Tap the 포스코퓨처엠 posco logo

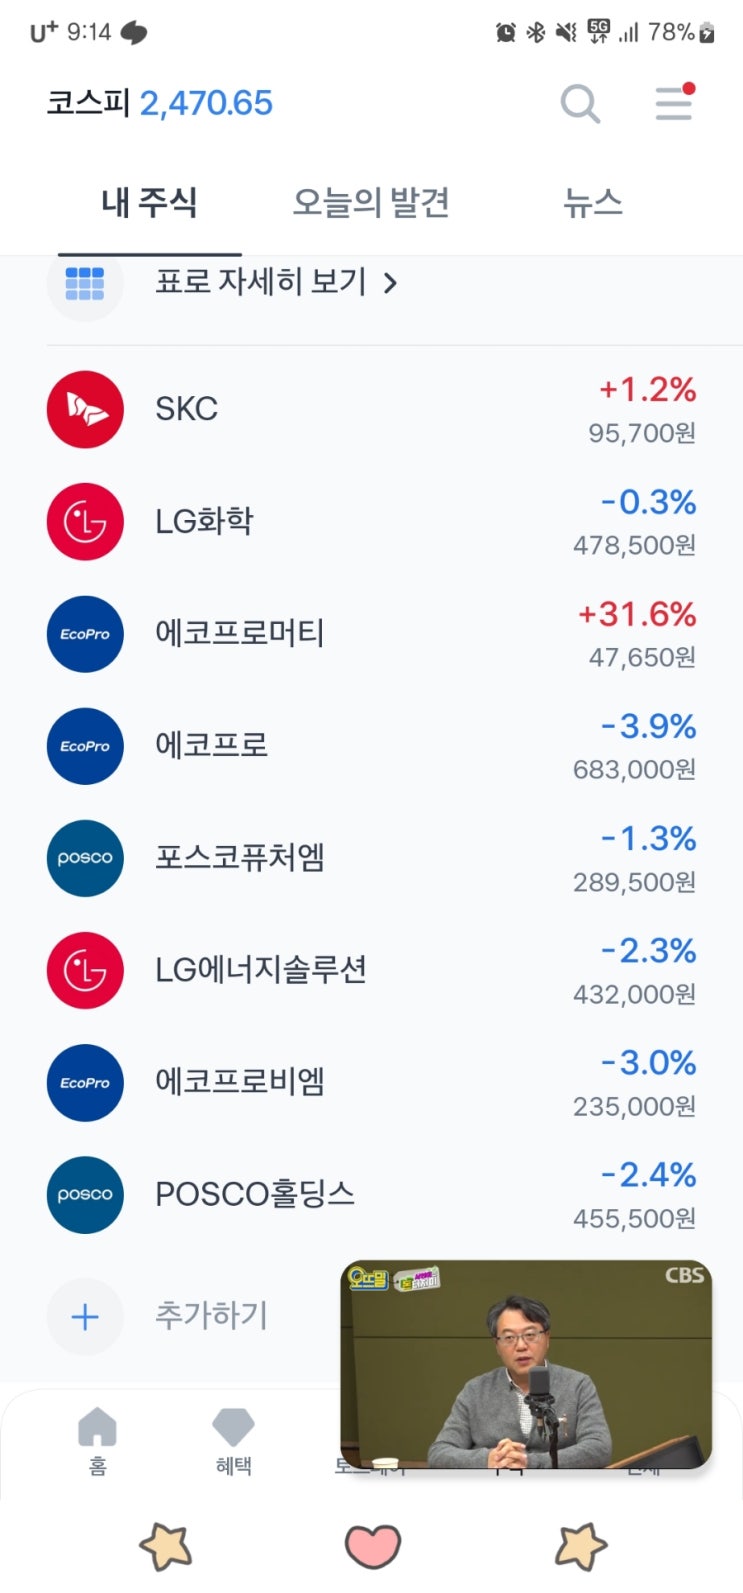tap(85, 858)
